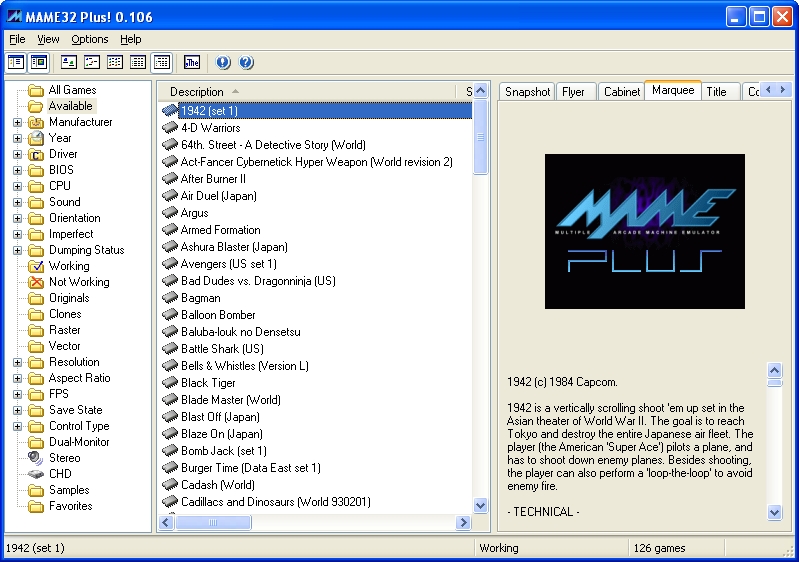Expand the Year folder node
Image resolution: width=799 pixels, height=562 pixels.
click(17, 138)
